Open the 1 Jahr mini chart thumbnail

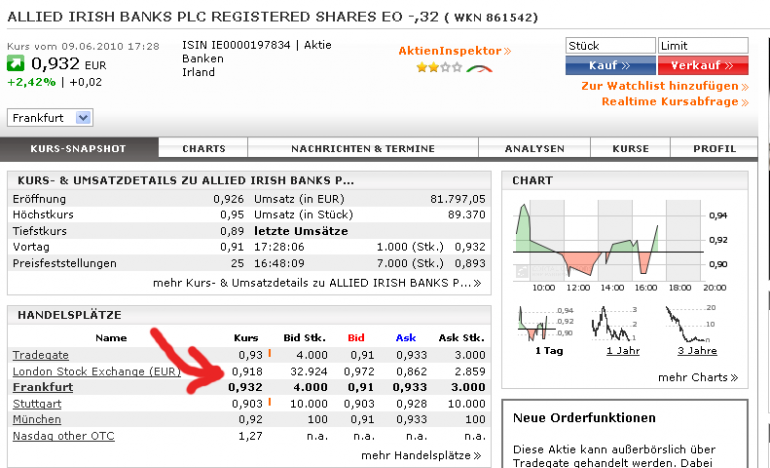point(613,324)
